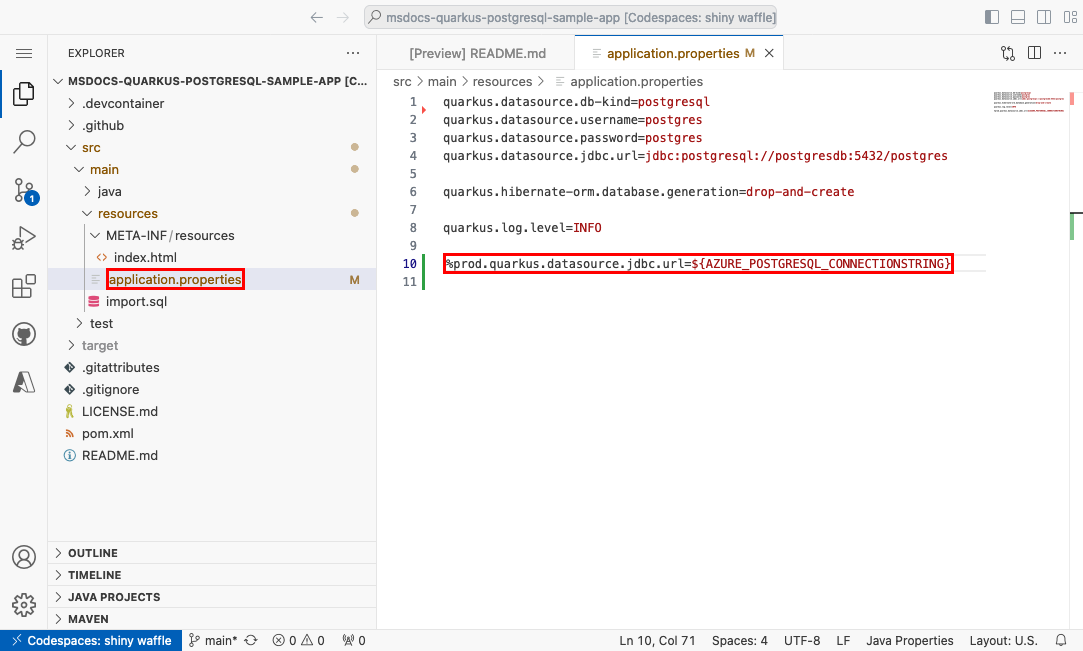This screenshot has width=1083, height=651.
Task: Open README.md in the file tree
Action: [212, 456]
